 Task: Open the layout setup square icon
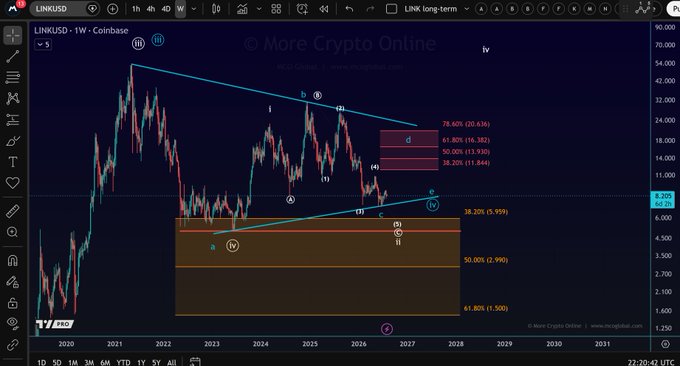[391, 9]
